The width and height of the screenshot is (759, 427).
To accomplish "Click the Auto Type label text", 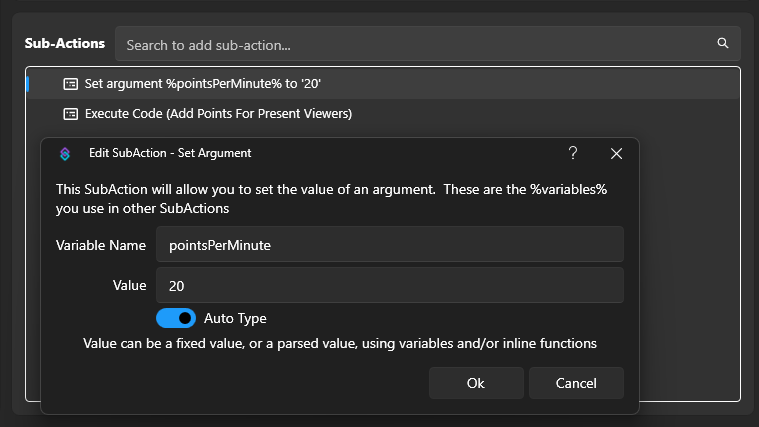I will point(235,318).
